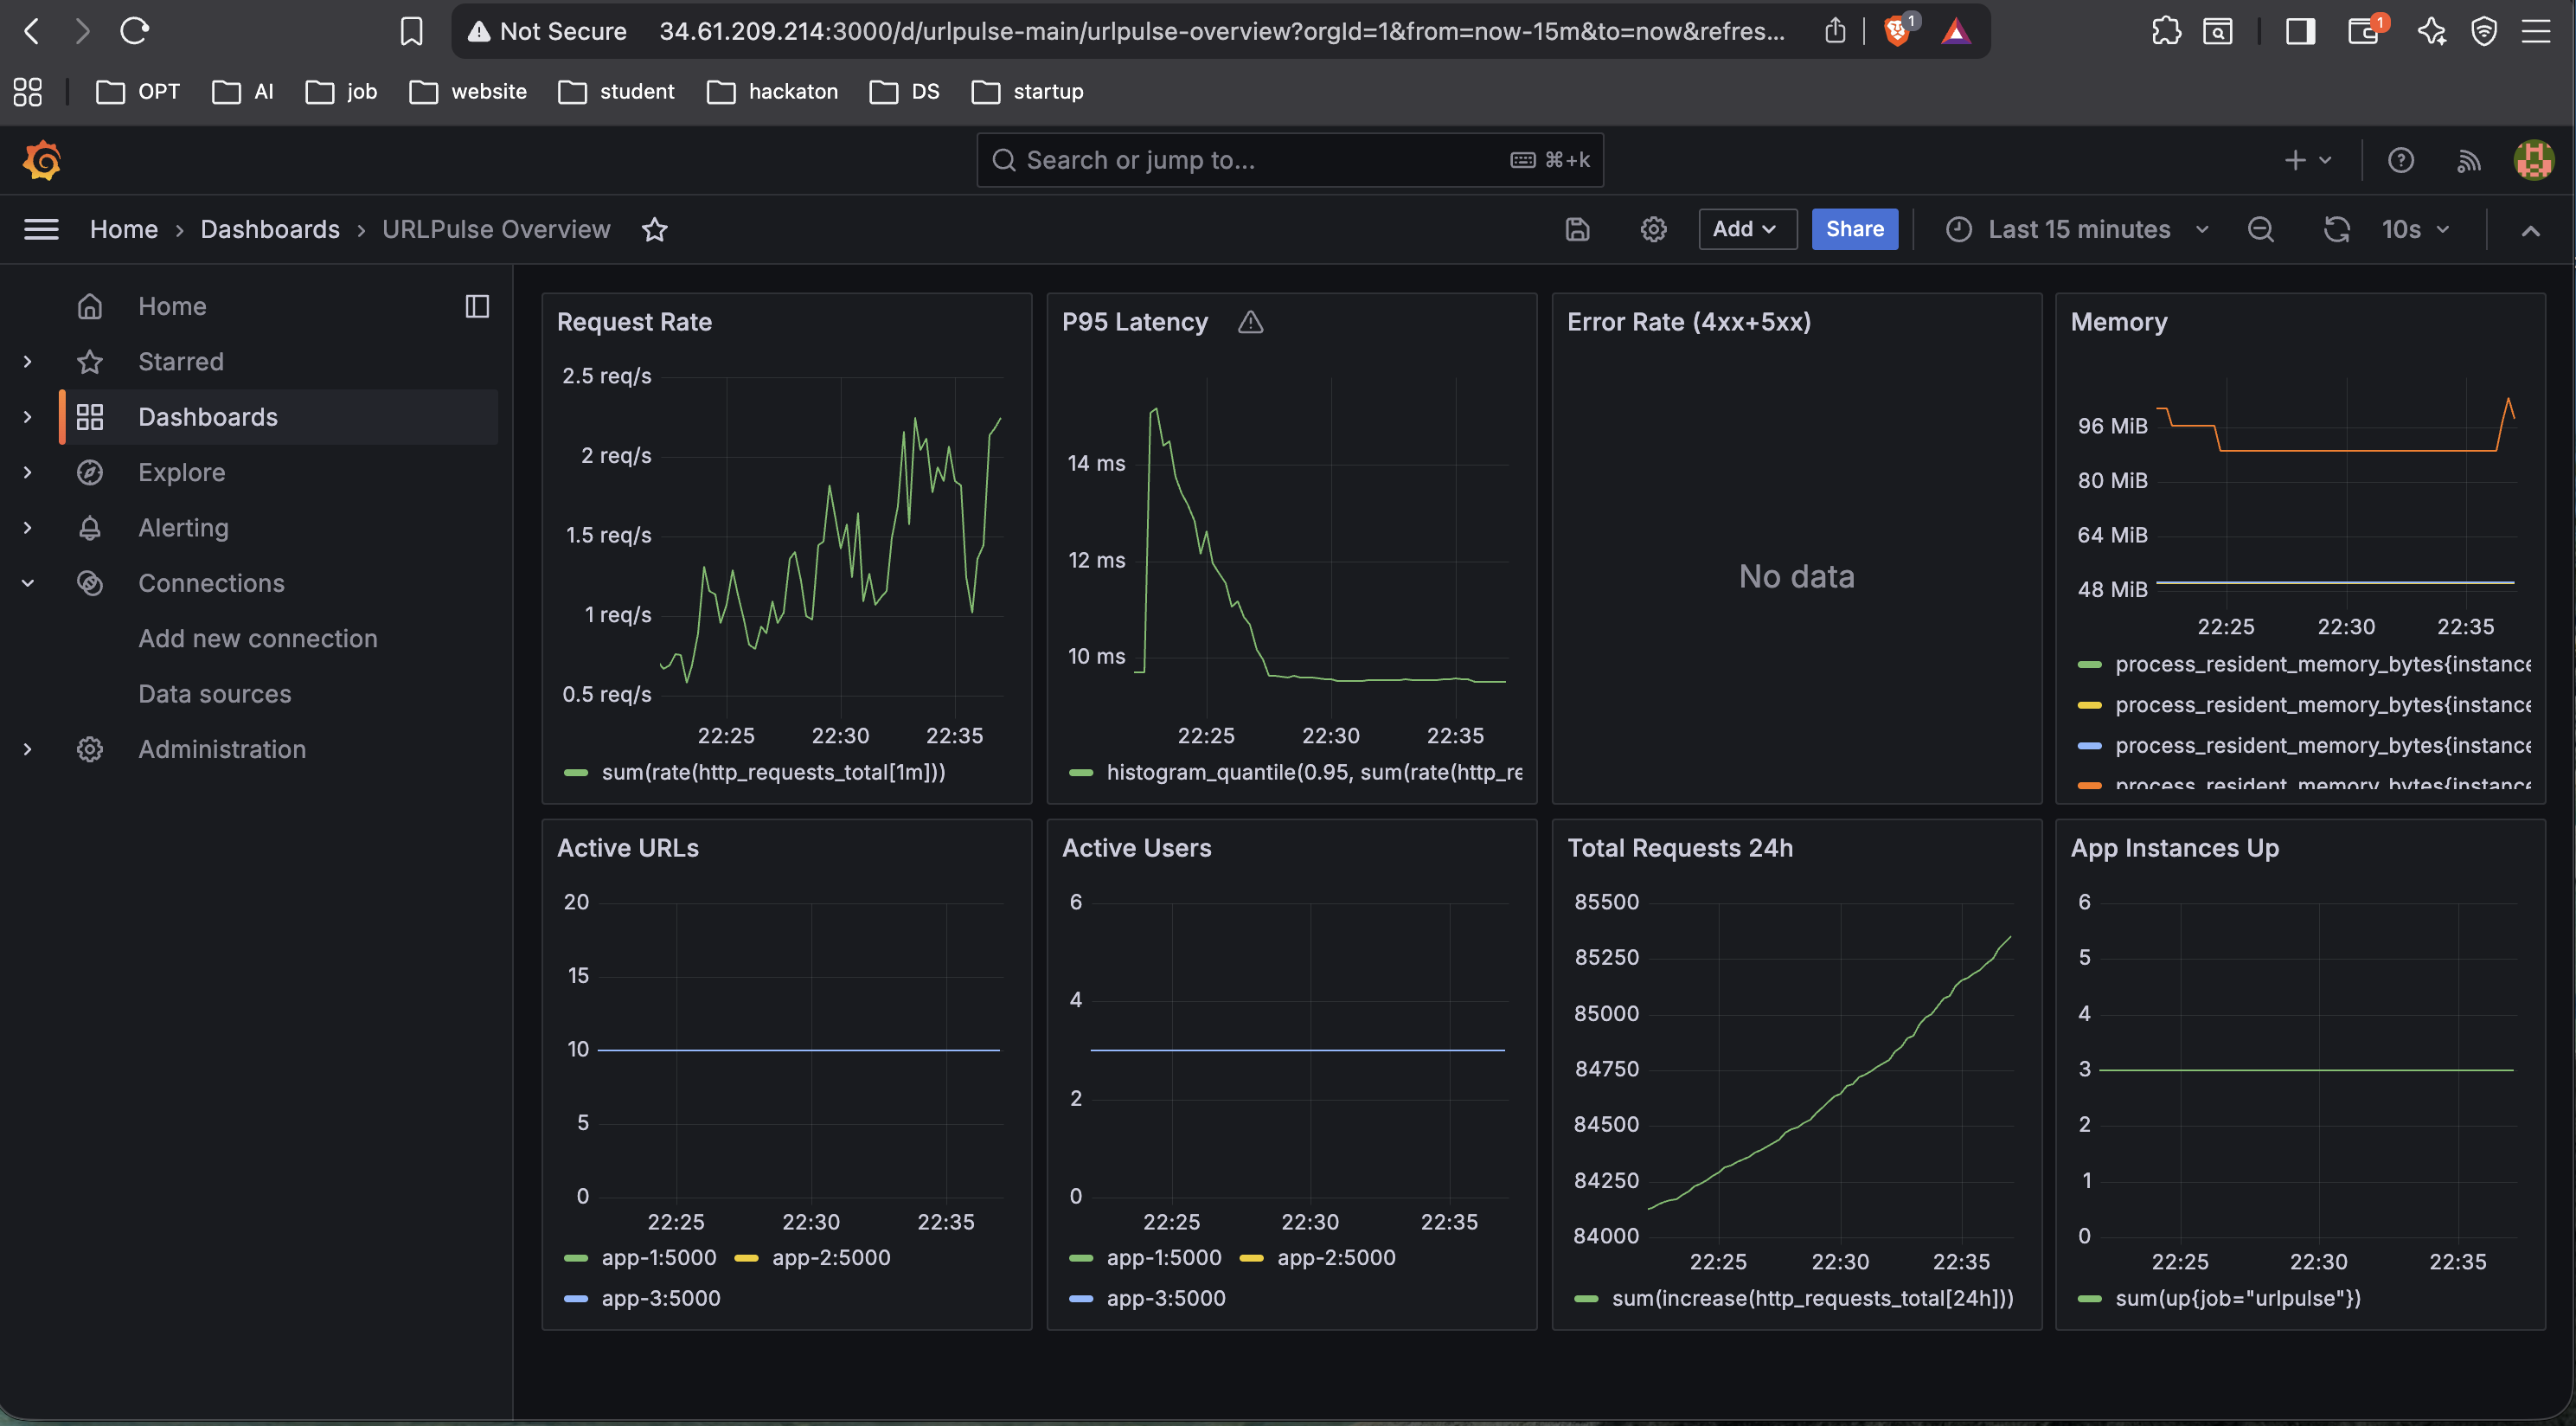2576x1426 pixels.
Task: Click the save dashboard icon
Action: 1577,230
